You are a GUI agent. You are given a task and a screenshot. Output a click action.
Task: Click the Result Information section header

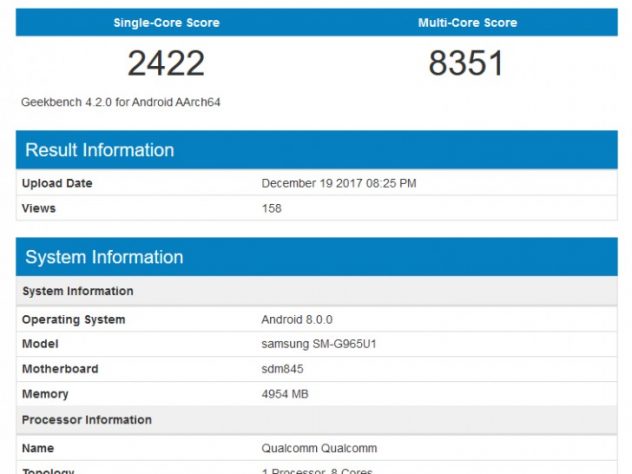pos(100,150)
